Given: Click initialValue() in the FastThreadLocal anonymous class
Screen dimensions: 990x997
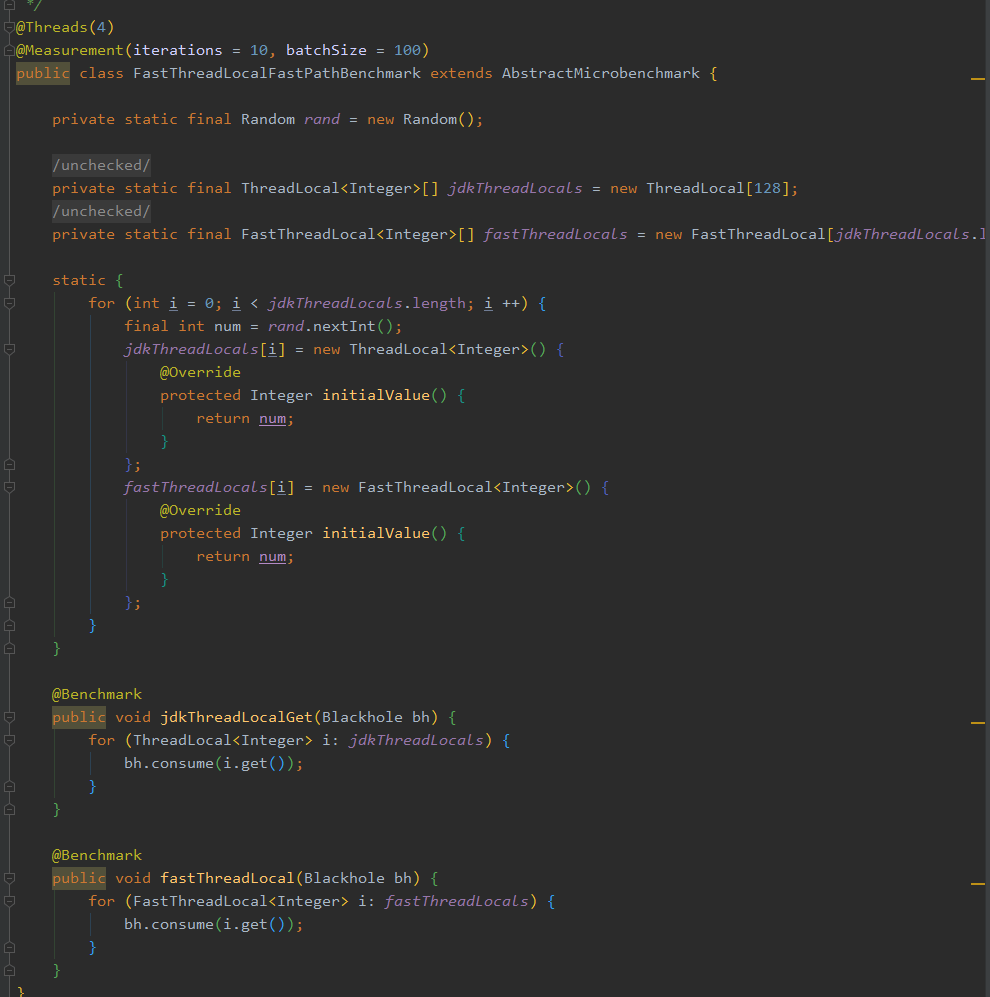Looking at the screenshot, I should point(385,533).
